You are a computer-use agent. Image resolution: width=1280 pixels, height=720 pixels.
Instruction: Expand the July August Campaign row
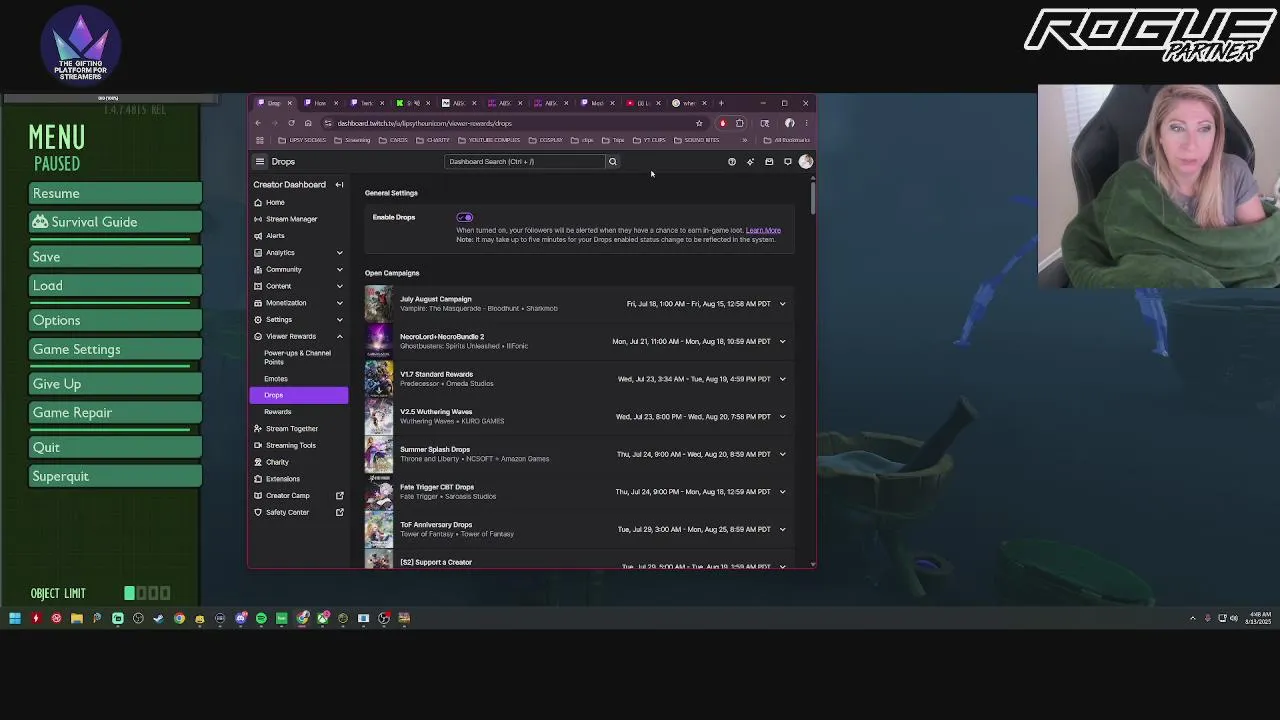tap(782, 304)
